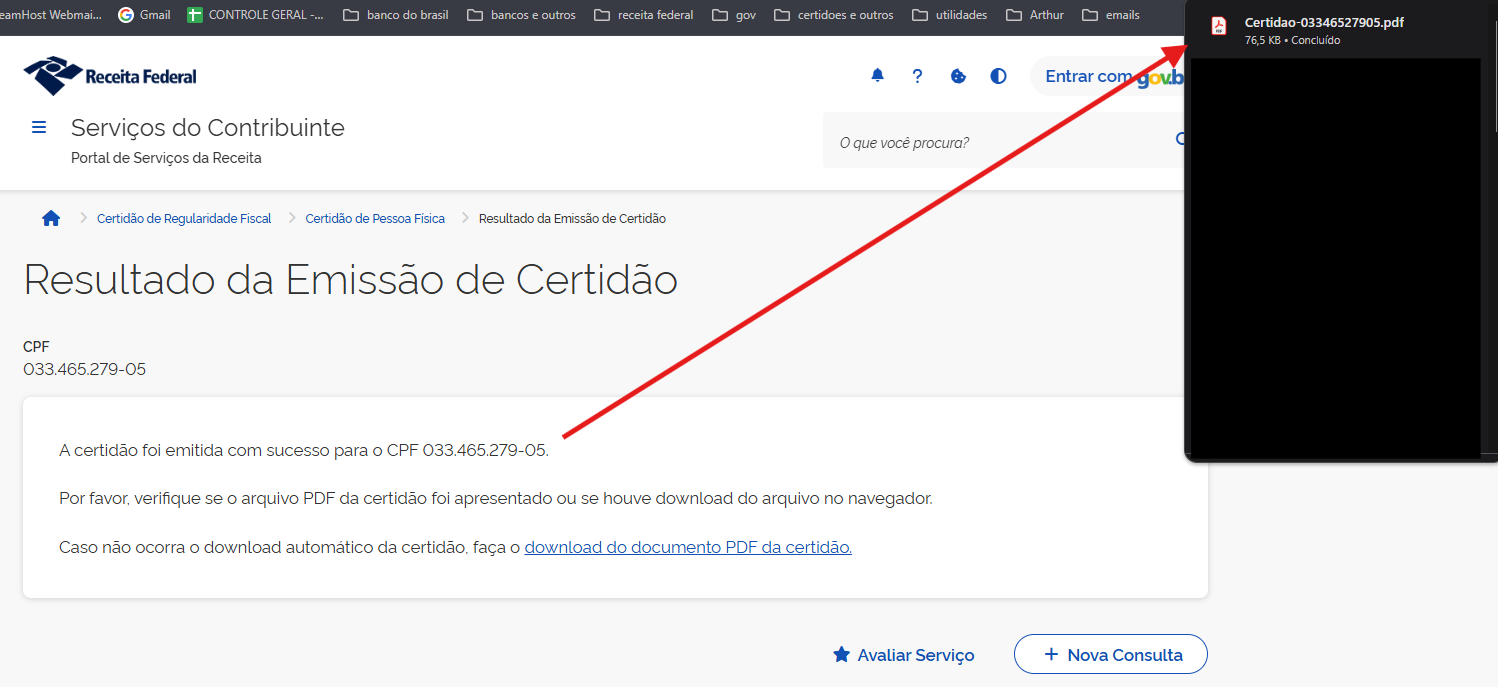1498x687 pixels.
Task: Click the star icon of Avaliar Serviço
Action: (x=841, y=655)
